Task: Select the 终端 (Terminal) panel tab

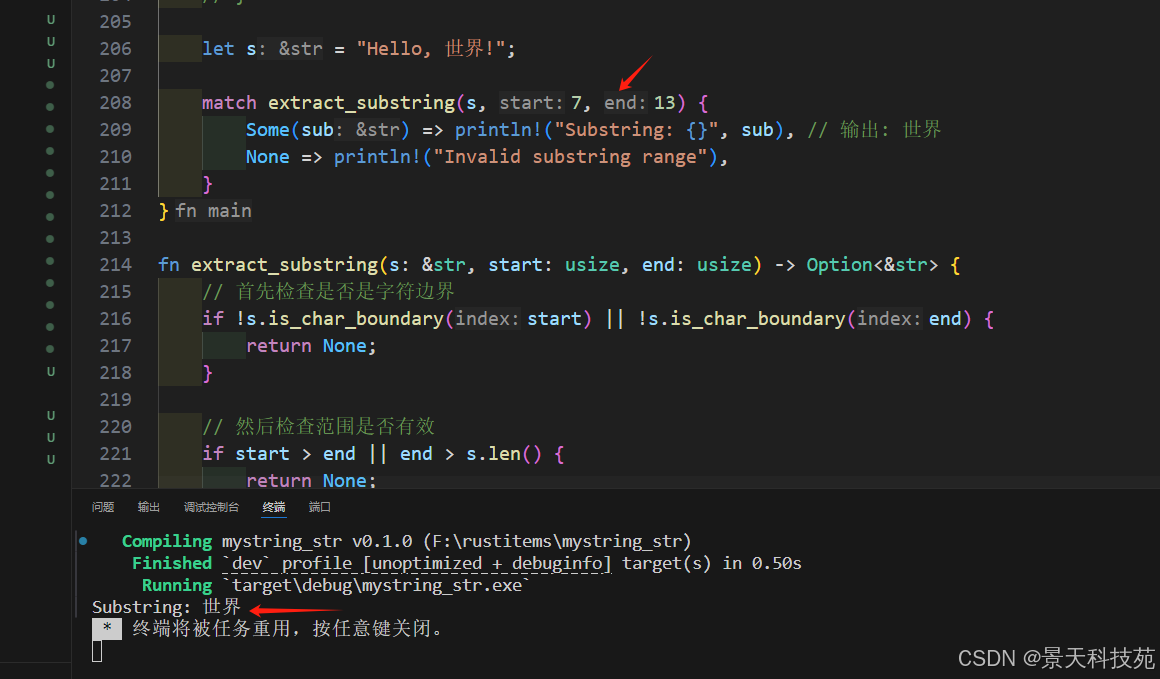Action: pos(274,507)
